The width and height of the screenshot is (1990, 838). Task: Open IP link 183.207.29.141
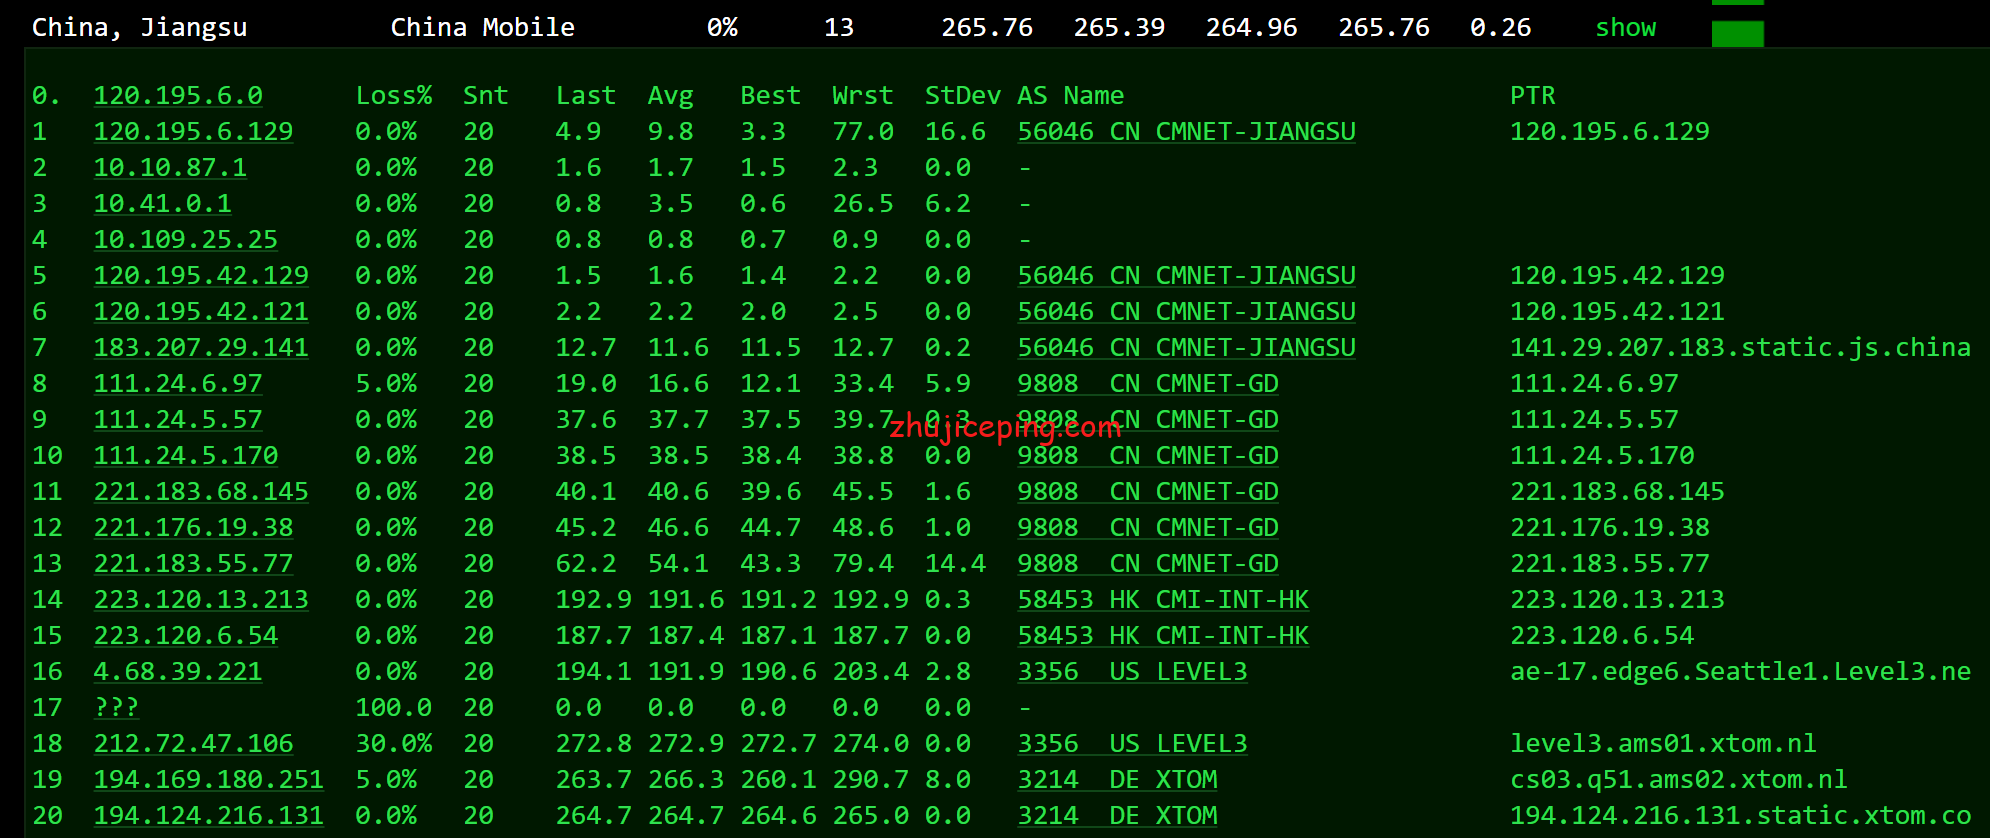point(201,348)
